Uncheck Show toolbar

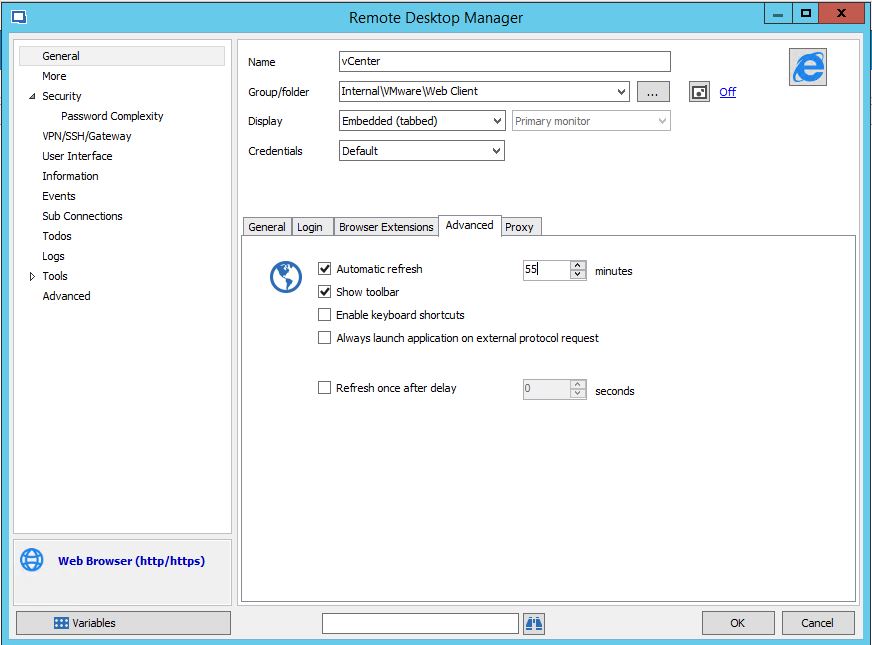[x=325, y=291]
